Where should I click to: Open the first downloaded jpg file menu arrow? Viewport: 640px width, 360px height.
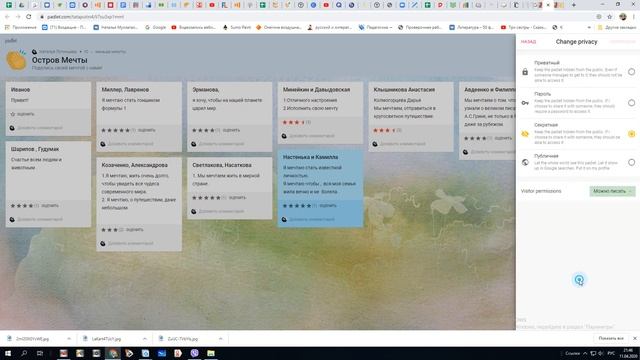tap(69, 339)
